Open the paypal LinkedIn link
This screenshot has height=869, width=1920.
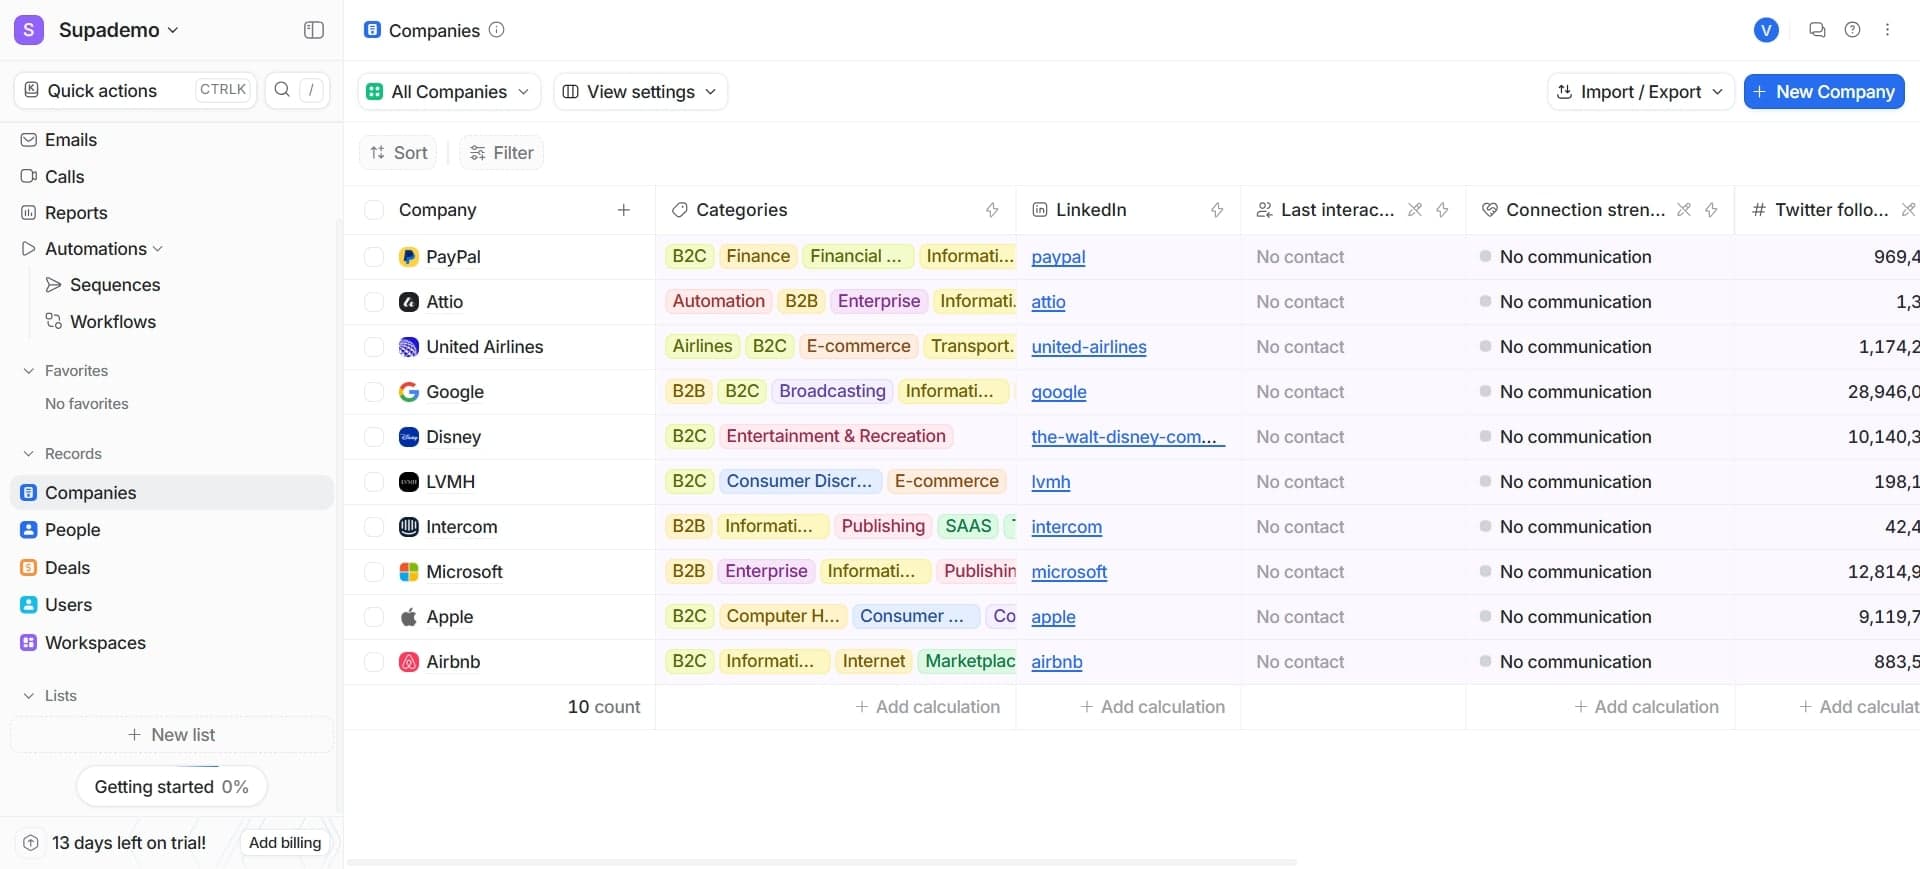(x=1058, y=257)
